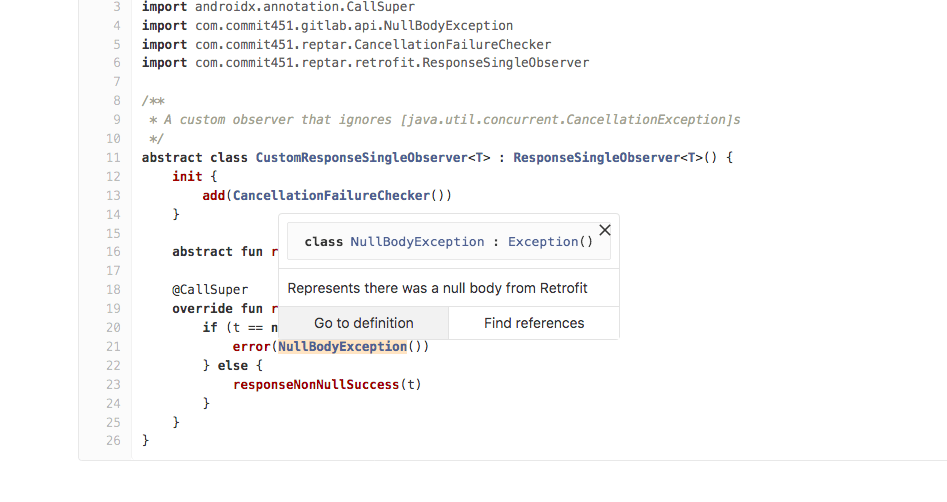947x502 pixels.
Task: Click the Find references button
Action: [534, 323]
